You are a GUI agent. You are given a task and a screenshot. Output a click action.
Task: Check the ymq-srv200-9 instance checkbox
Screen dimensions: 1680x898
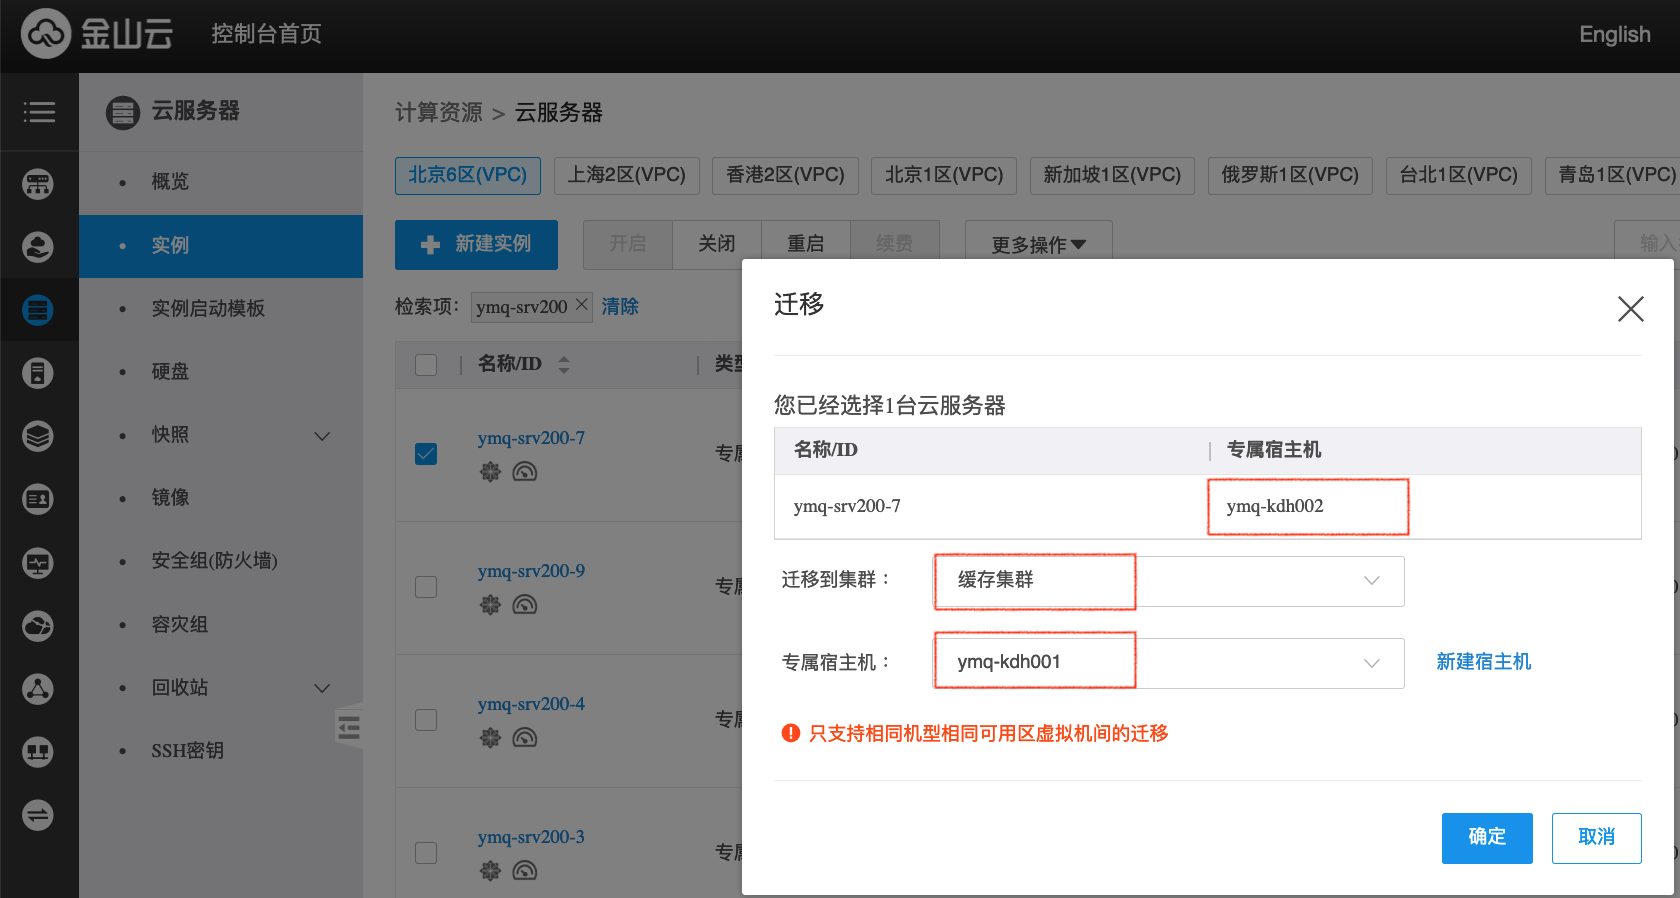pos(426,587)
